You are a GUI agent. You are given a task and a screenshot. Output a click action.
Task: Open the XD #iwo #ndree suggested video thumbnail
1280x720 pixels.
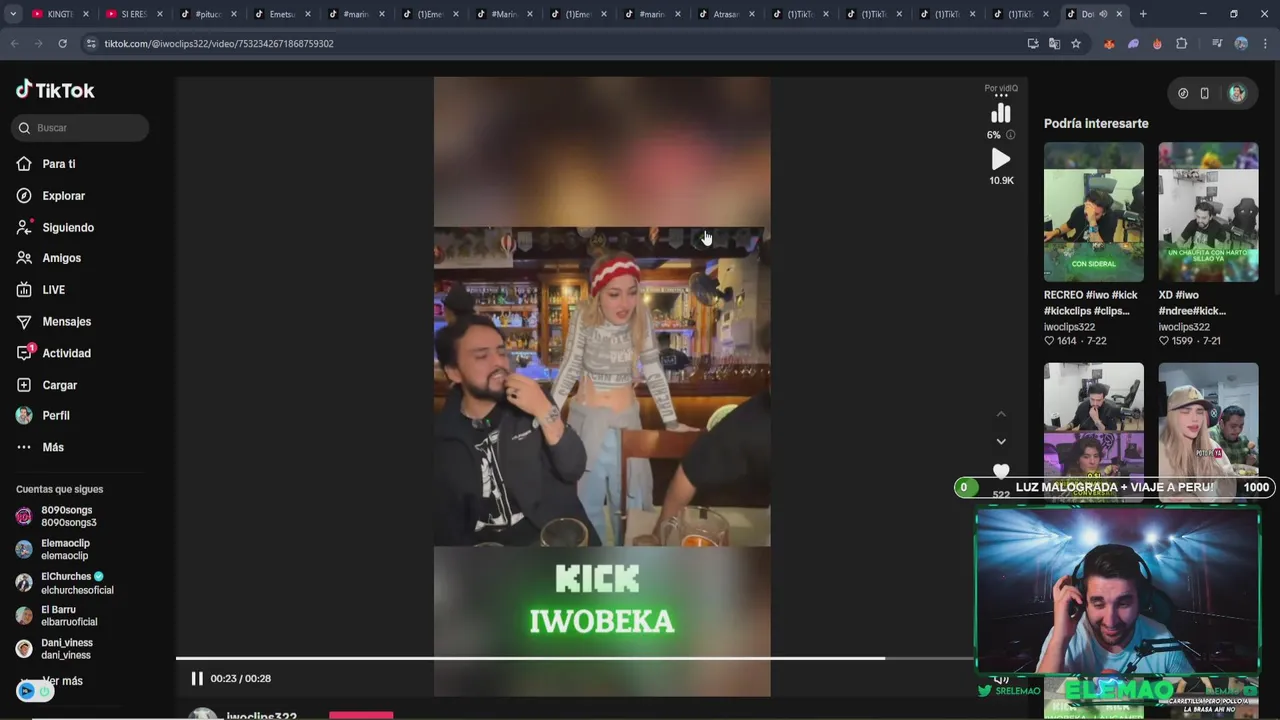1208,212
